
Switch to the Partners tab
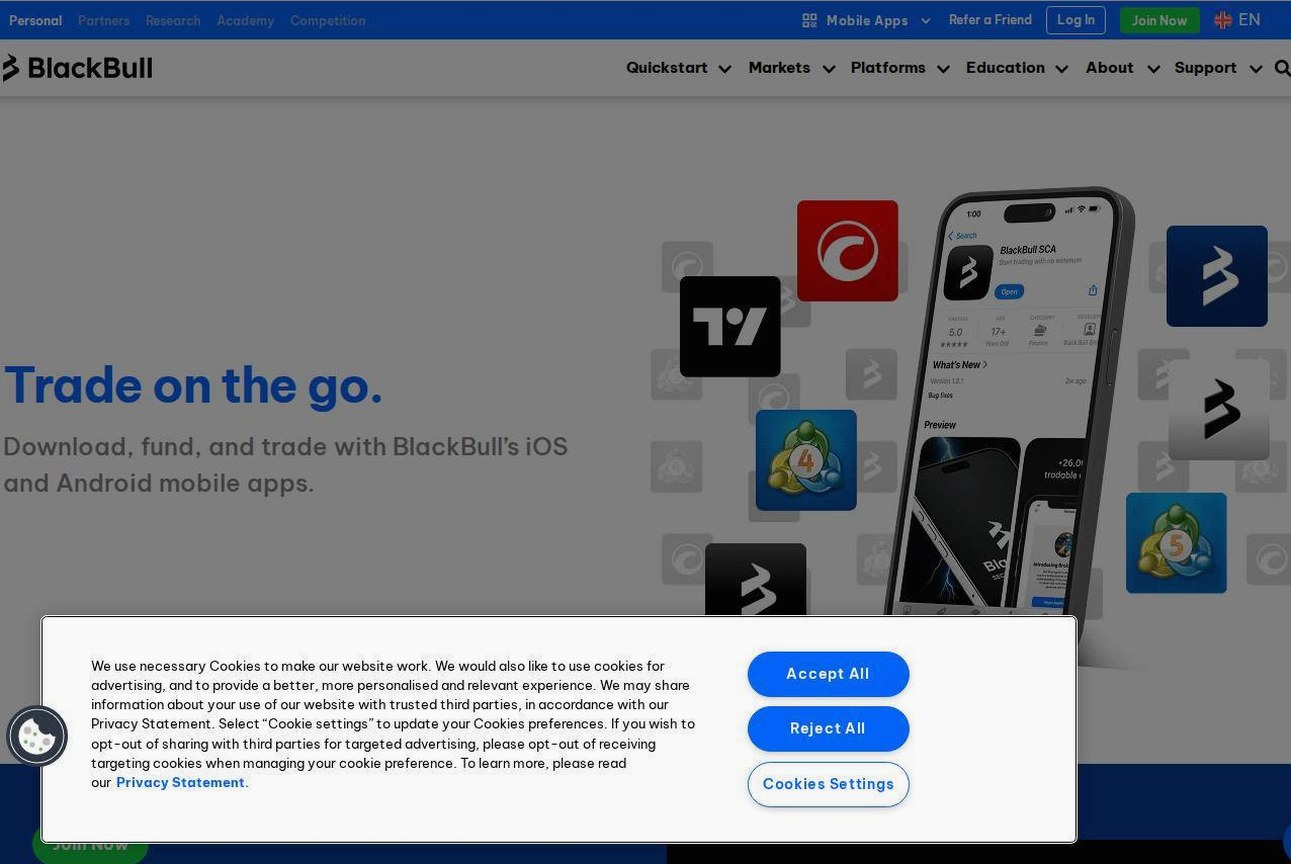pyautogui.click(x=104, y=20)
